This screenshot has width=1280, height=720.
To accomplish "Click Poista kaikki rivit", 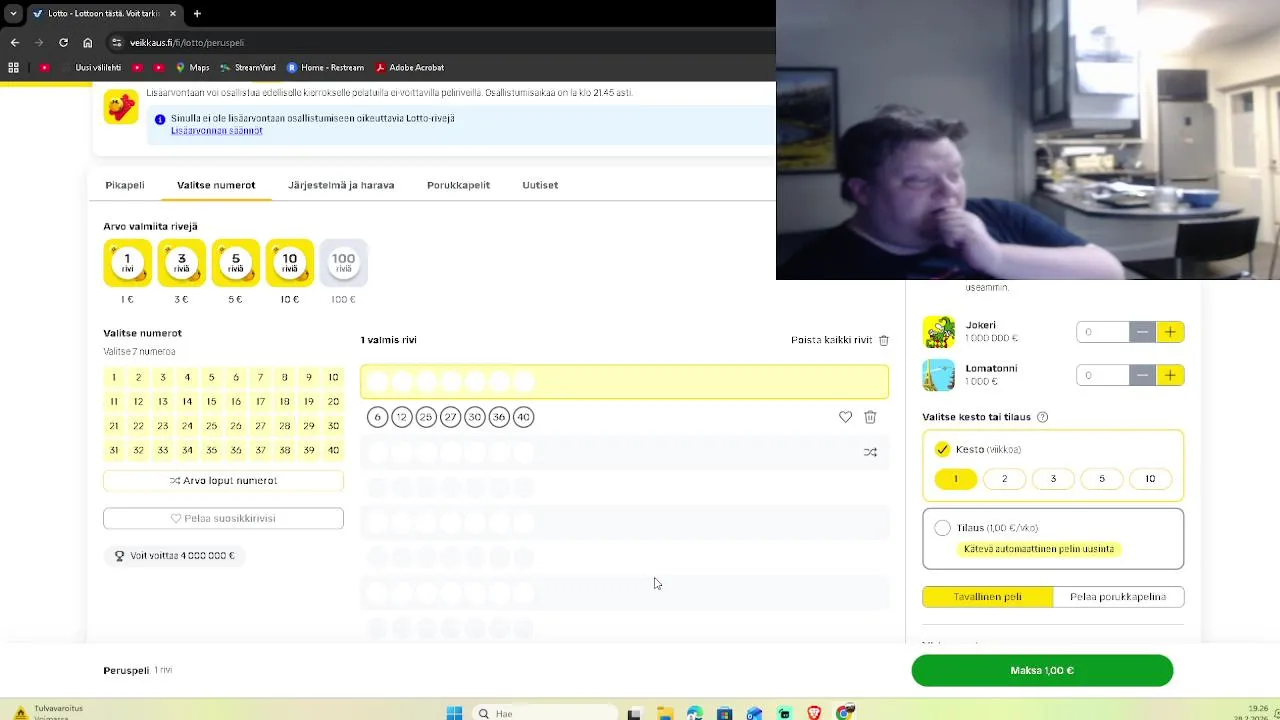I will [x=831, y=340].
